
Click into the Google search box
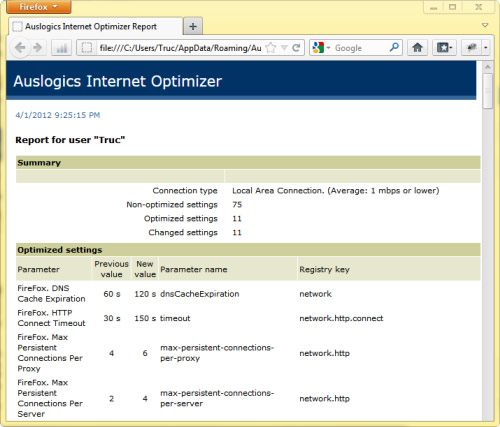pyautogui.click(x=360, y=48)
